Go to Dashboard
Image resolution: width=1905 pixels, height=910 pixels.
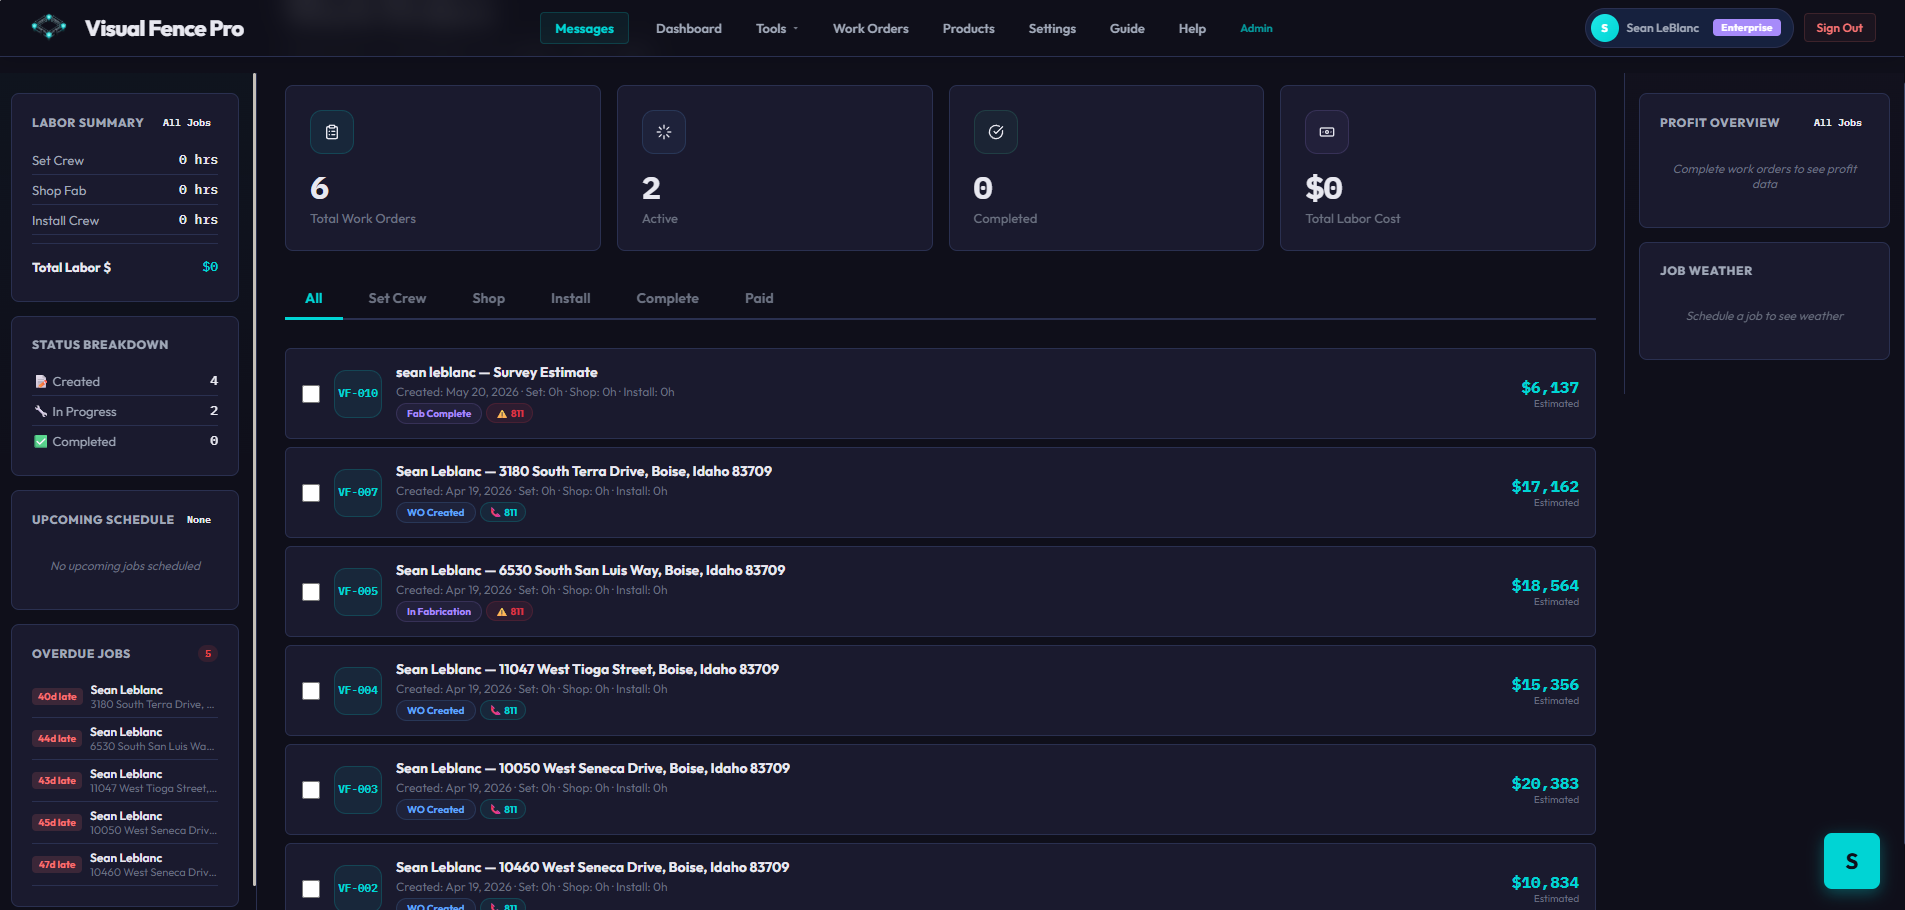[x=689, y=29]
